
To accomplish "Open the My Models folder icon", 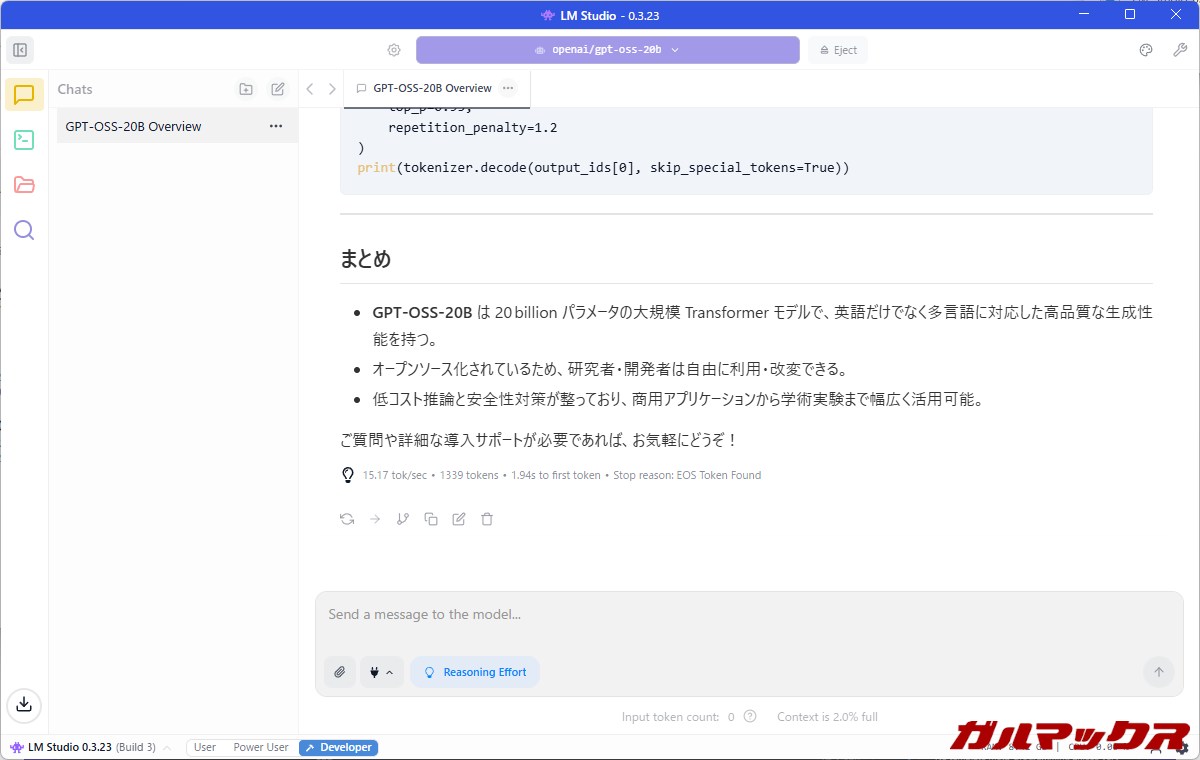I will click(x=24, y=185).
